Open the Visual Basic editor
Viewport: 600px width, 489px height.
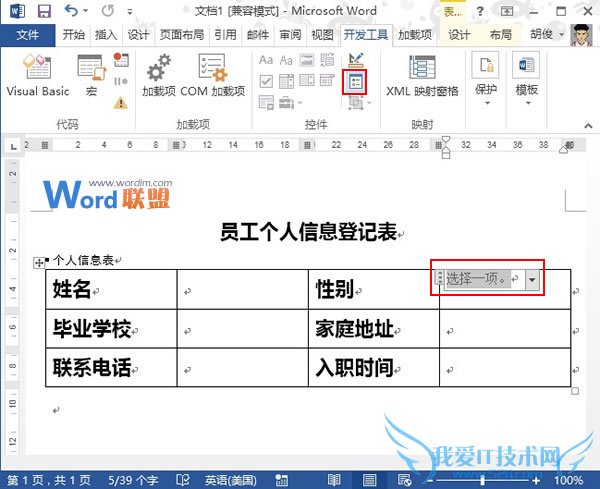coord(38,75)
